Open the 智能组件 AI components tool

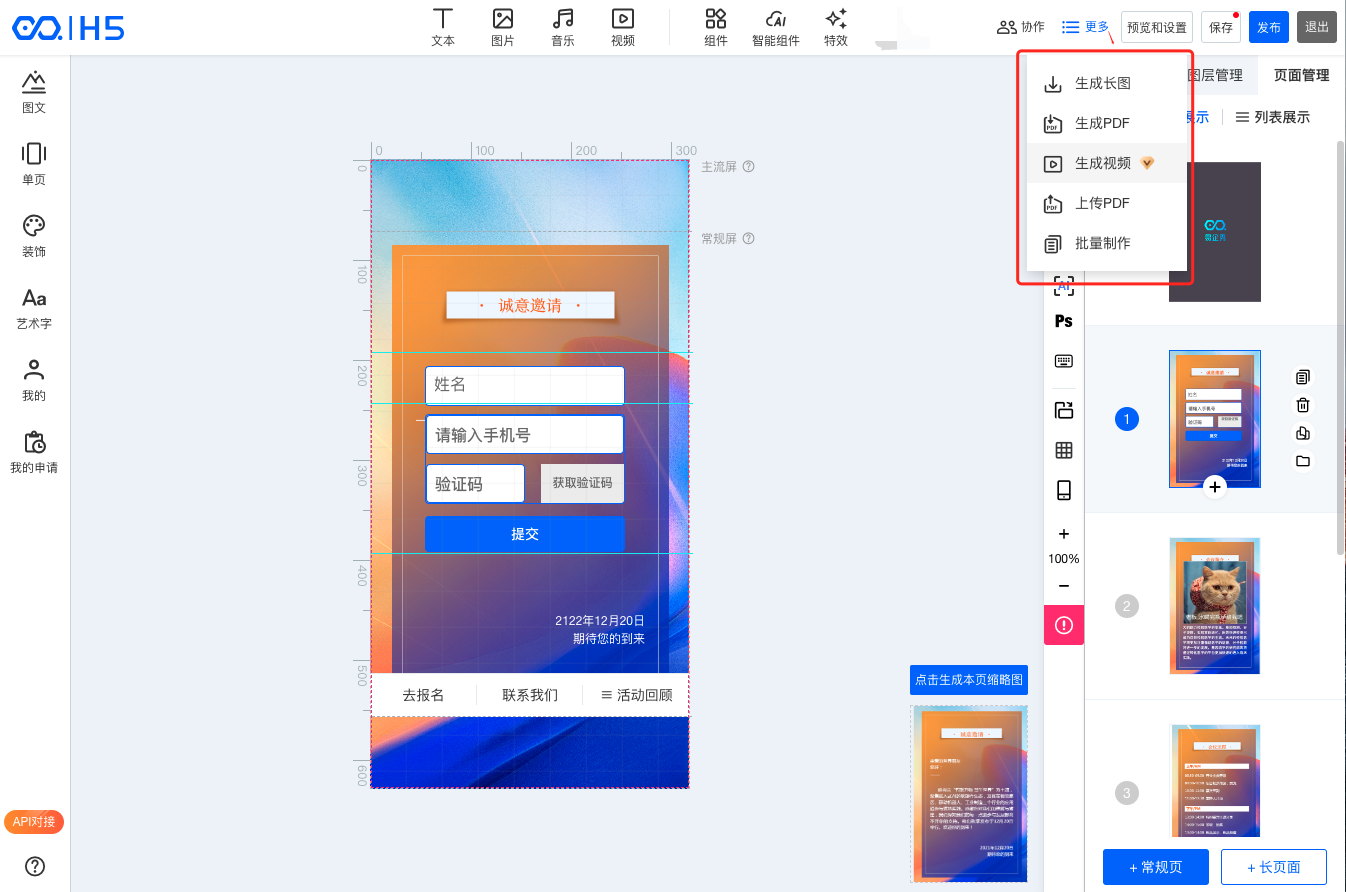(x=775, y=27)
